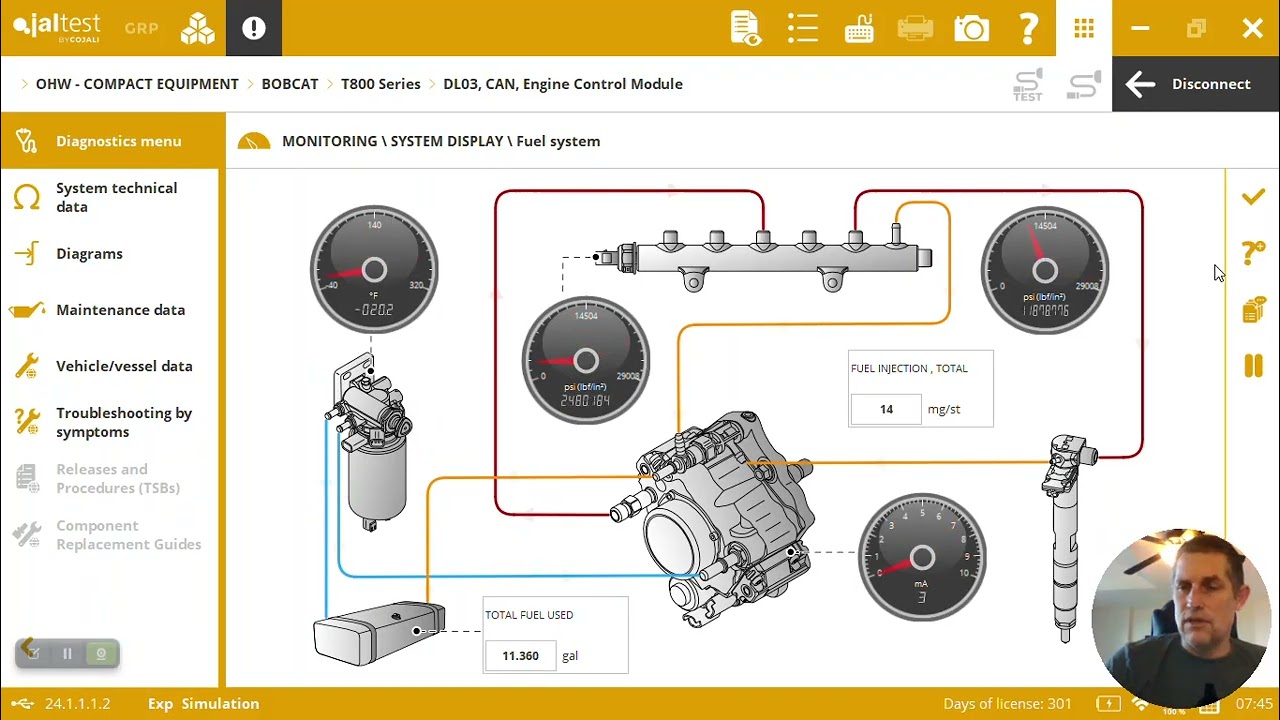
Task: Click "TOTAL FUEL USED" label
Action: [x=529, y=615]
